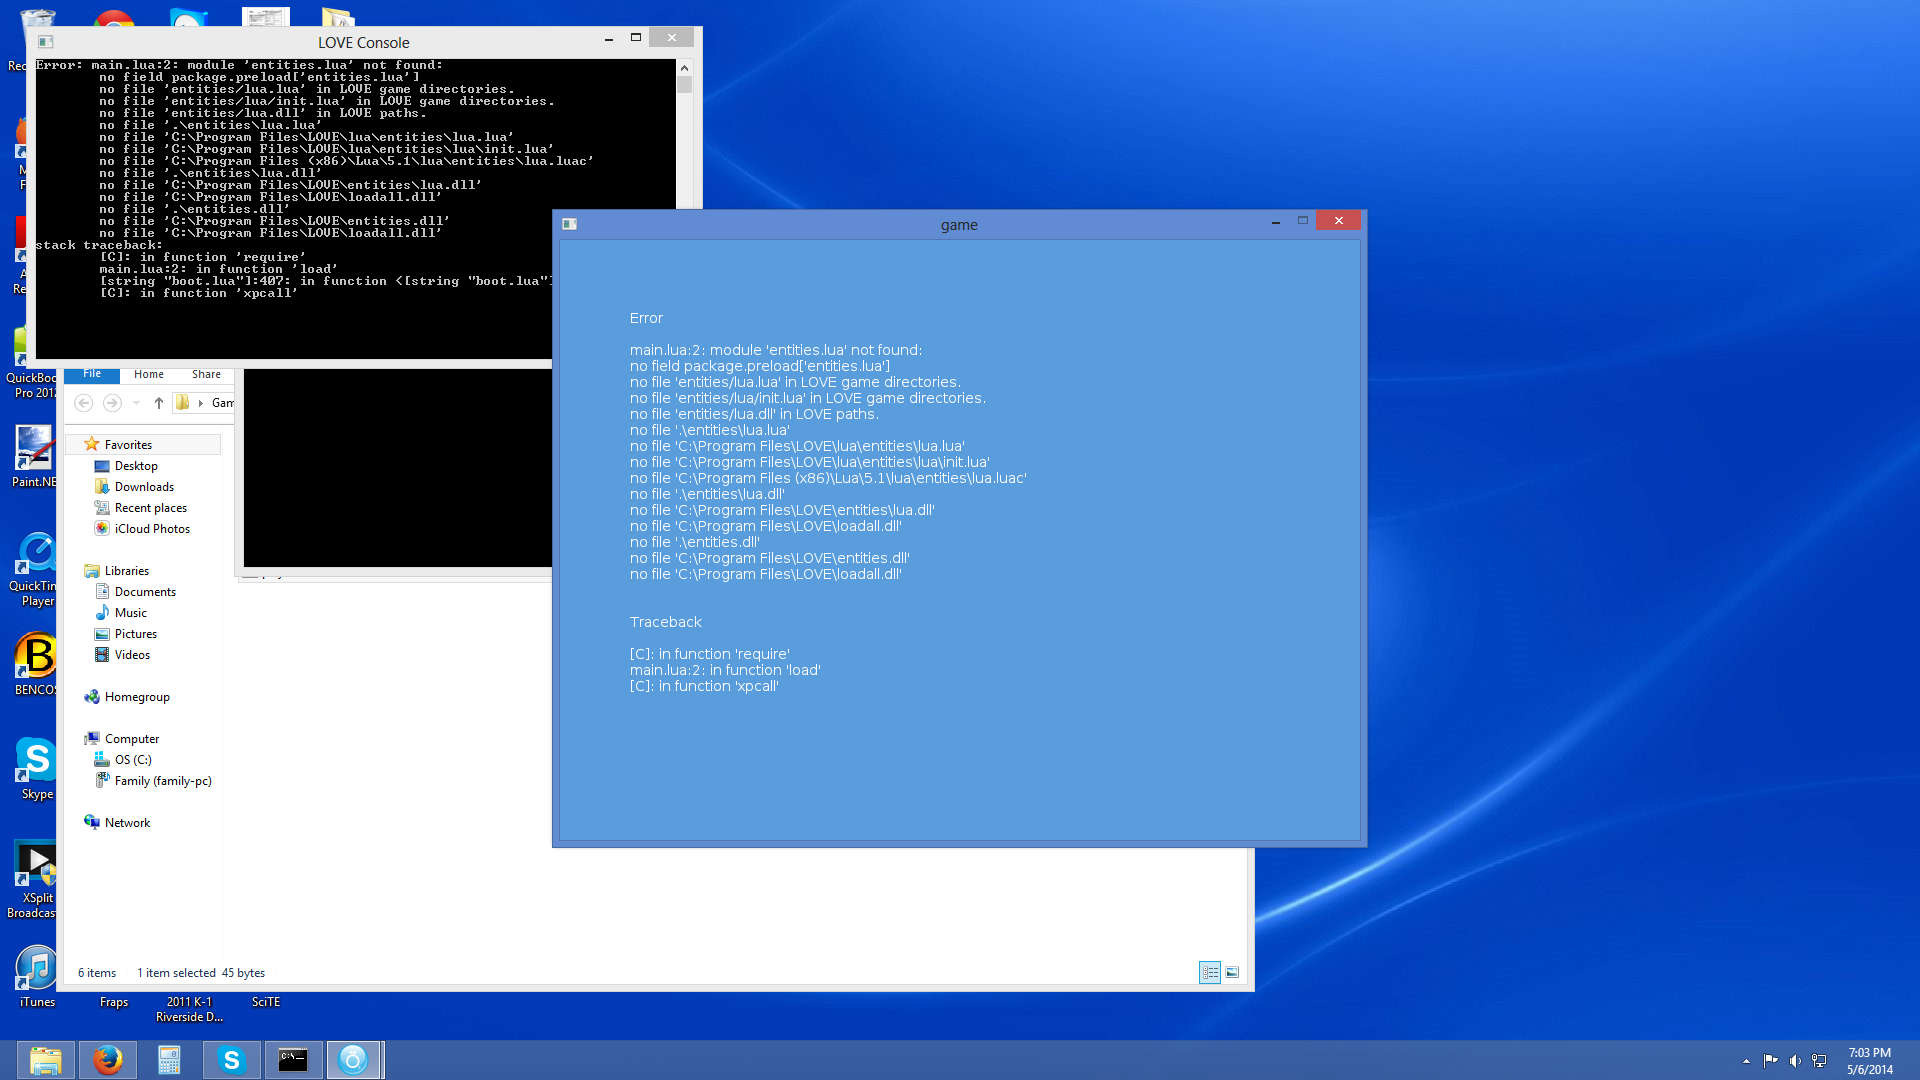Open Family (family-pc) network location
This screenshot has height=1080, width=1920.
coord(162,781)
